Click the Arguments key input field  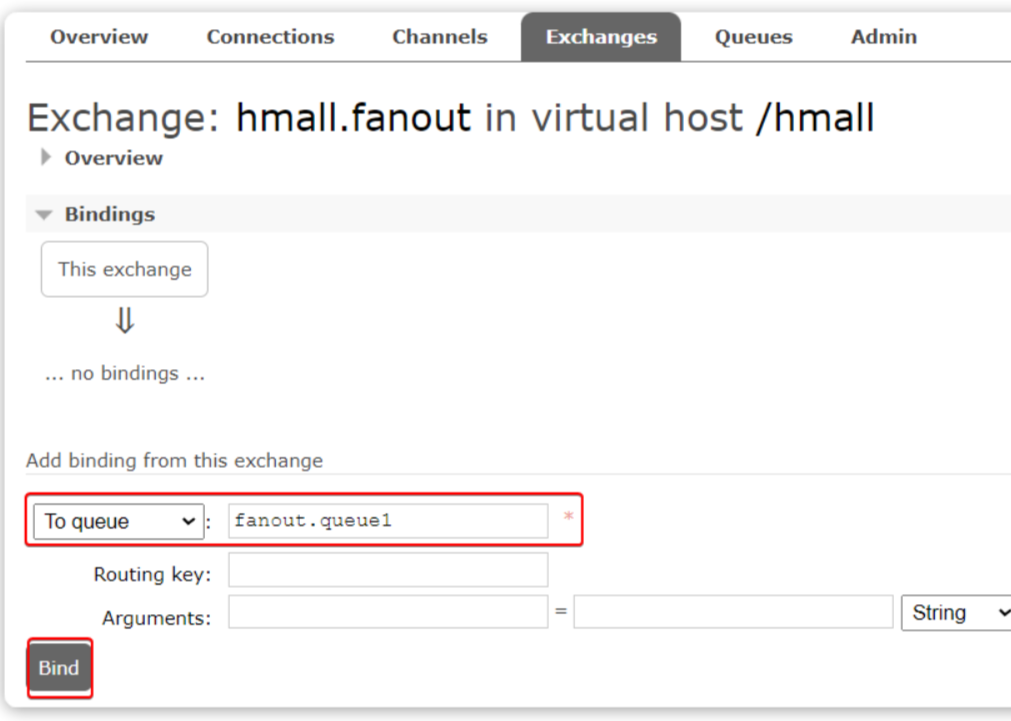[x=387, y=613]
